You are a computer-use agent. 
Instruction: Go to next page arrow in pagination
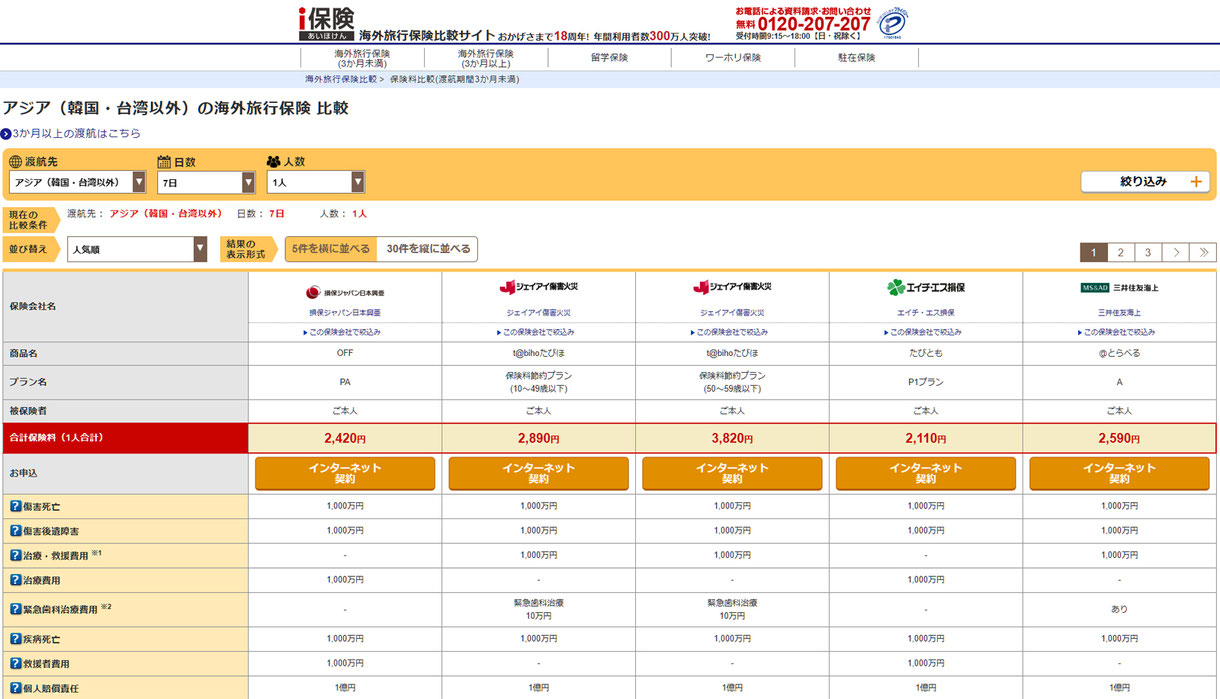tap(1177, 252)
